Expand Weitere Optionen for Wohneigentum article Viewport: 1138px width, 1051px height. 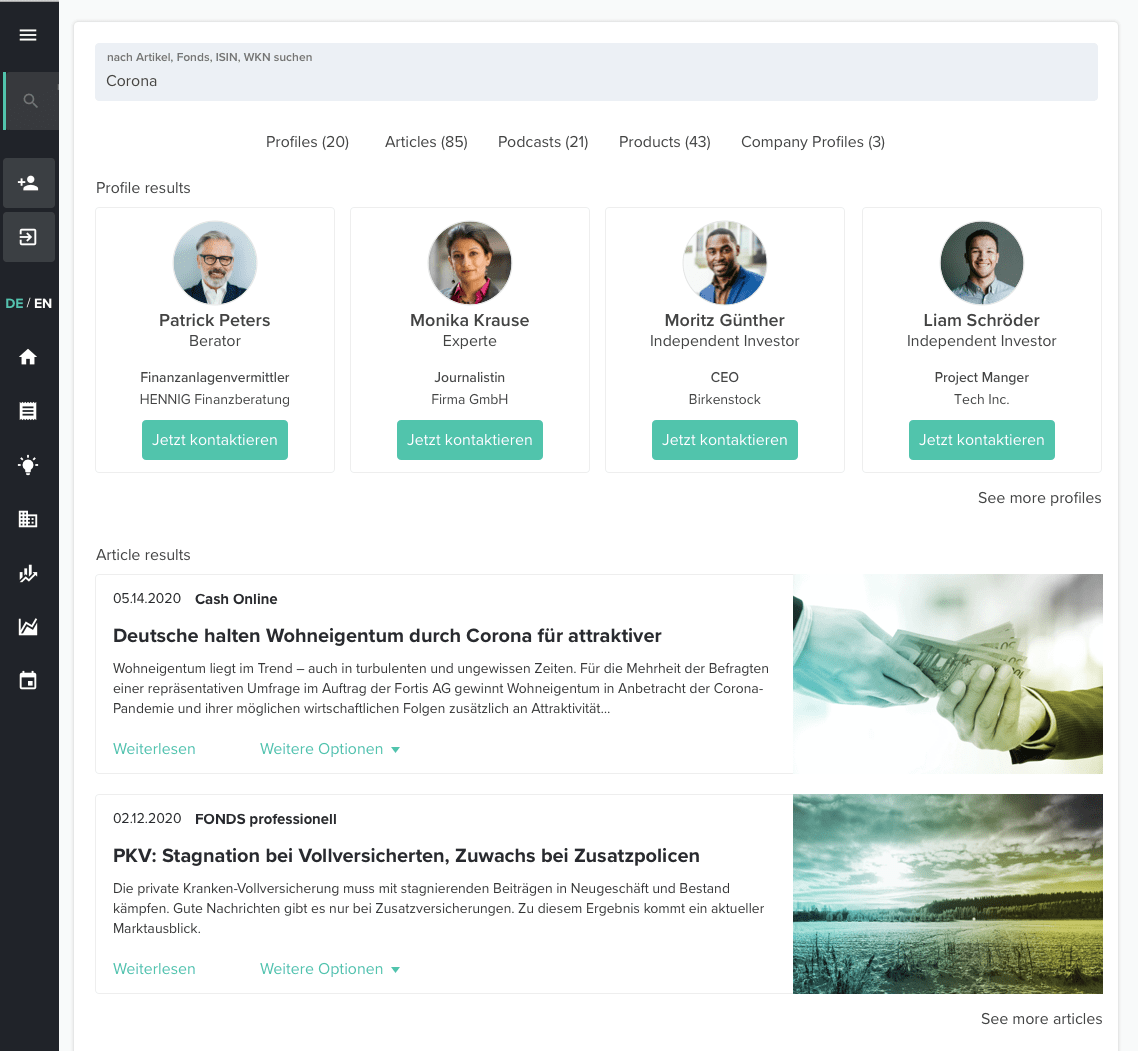coord(330,749)
